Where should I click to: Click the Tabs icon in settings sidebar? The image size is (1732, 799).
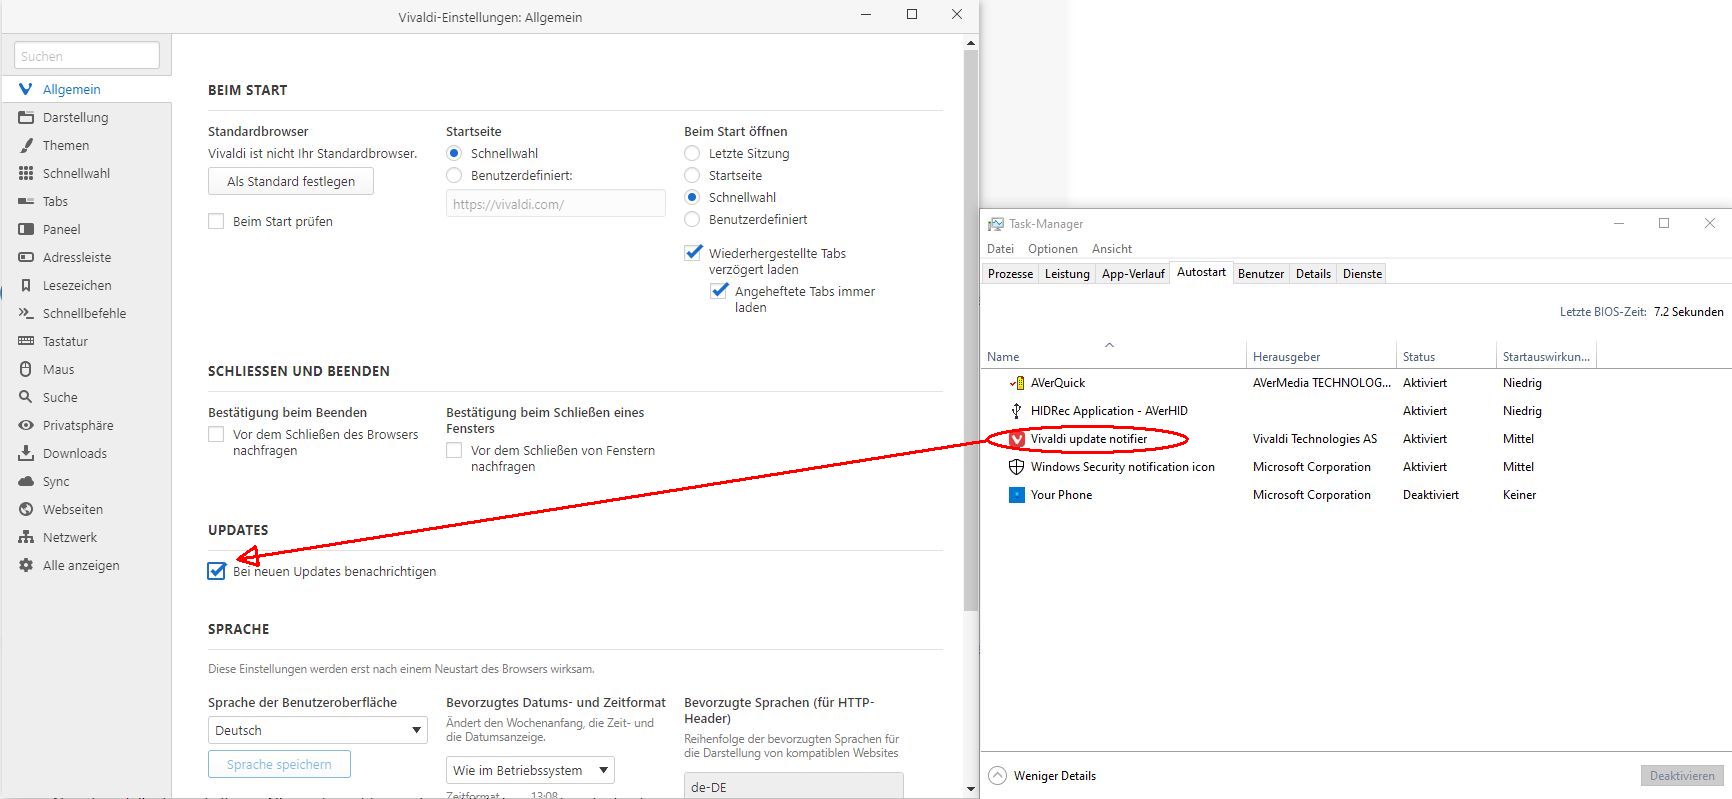[26, 201]
